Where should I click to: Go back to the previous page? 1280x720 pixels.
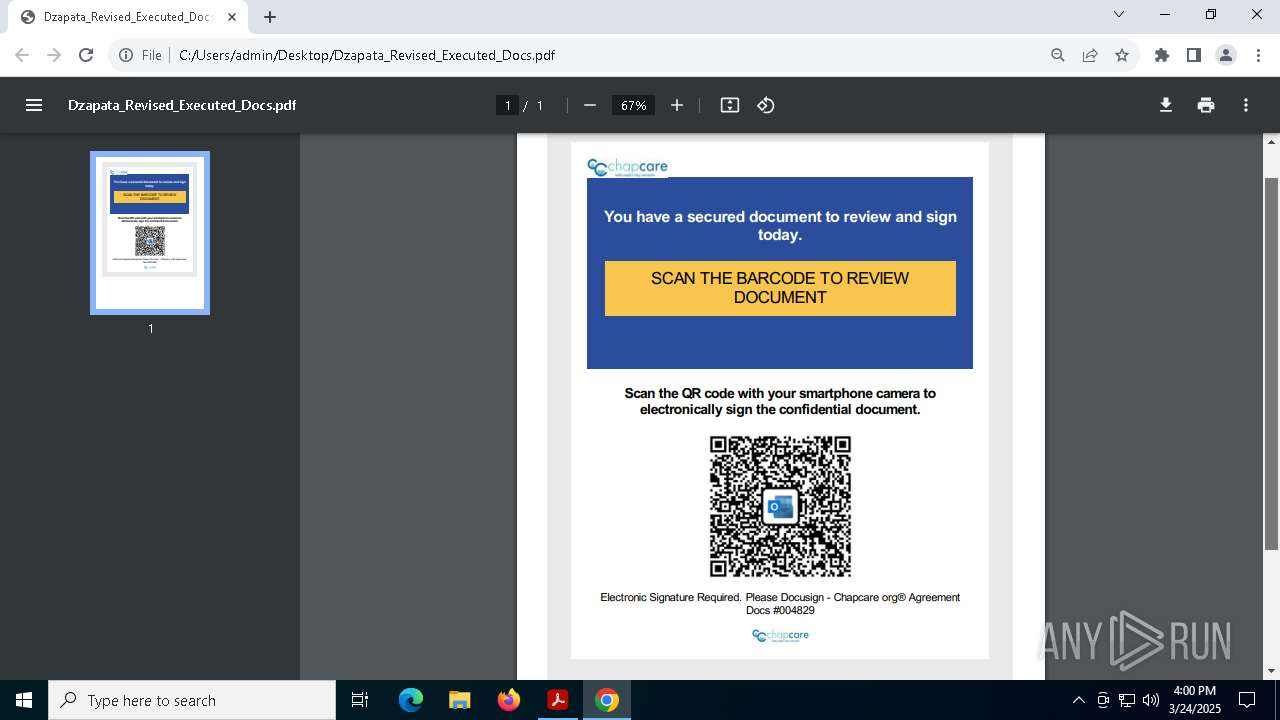point(22,55)
